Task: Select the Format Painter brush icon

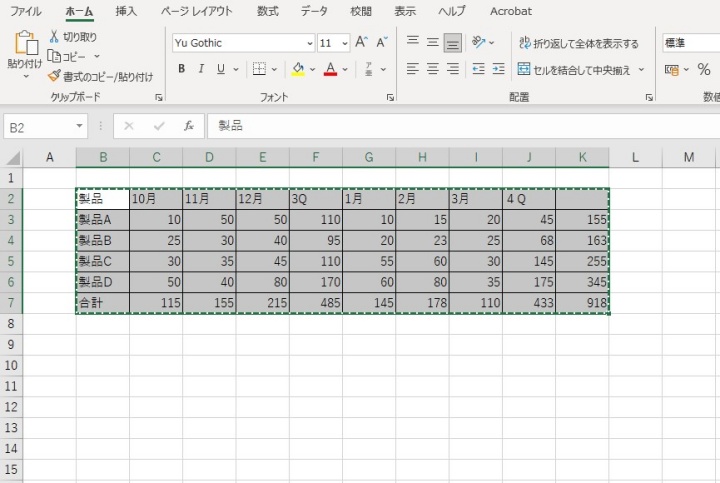Action: [x=54, y=76]
